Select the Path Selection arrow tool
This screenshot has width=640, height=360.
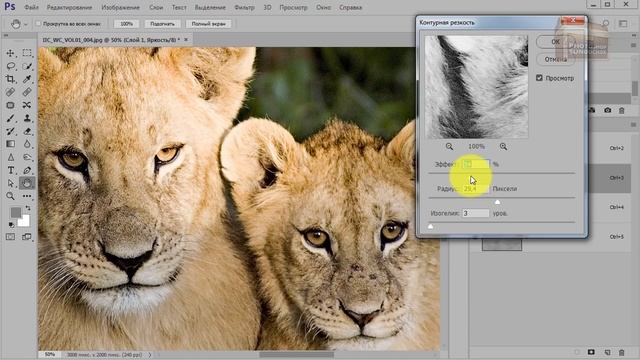pyautogui.click(x=11, y=183)
